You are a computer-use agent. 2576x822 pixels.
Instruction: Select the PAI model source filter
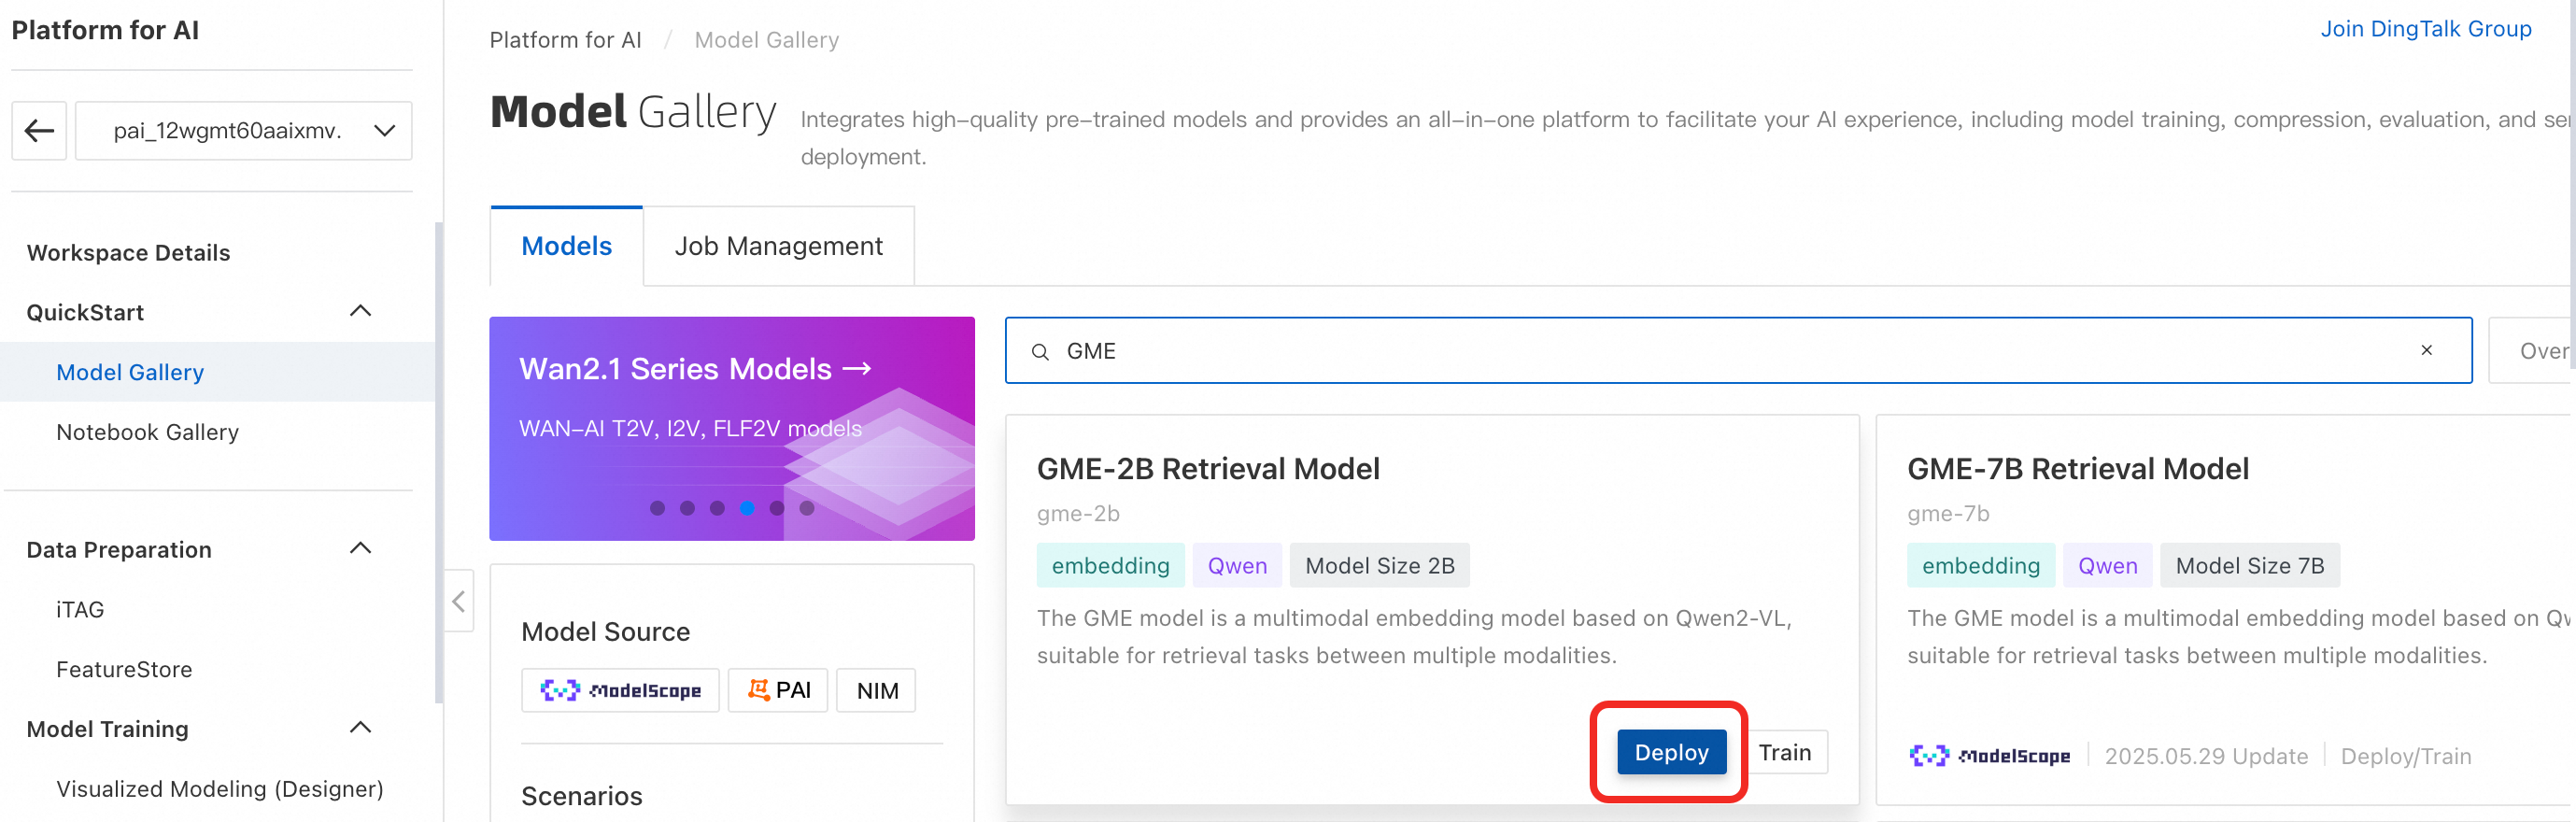coord(778,690)
